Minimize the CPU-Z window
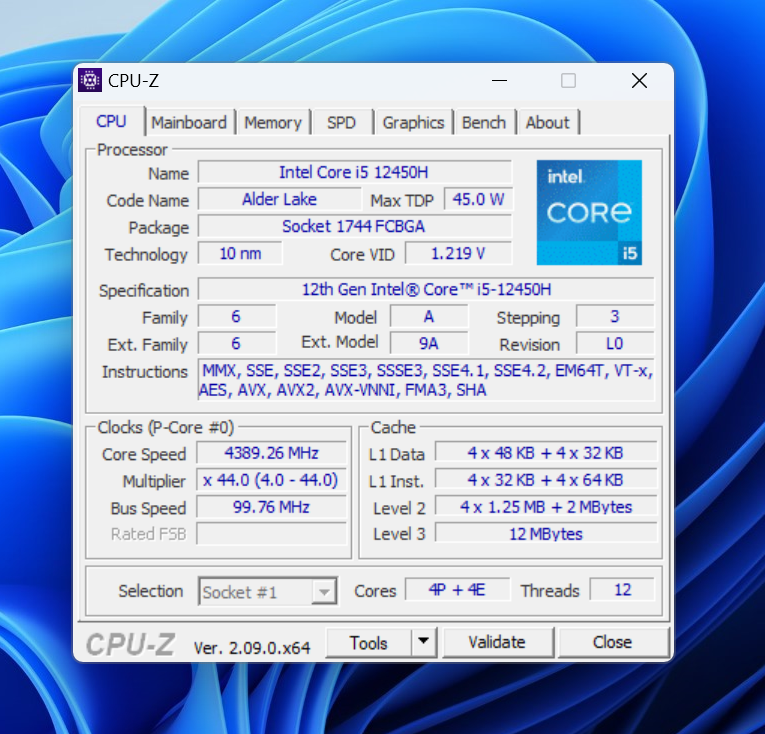This screenshot has height=734, width=765. click(499, 81)
